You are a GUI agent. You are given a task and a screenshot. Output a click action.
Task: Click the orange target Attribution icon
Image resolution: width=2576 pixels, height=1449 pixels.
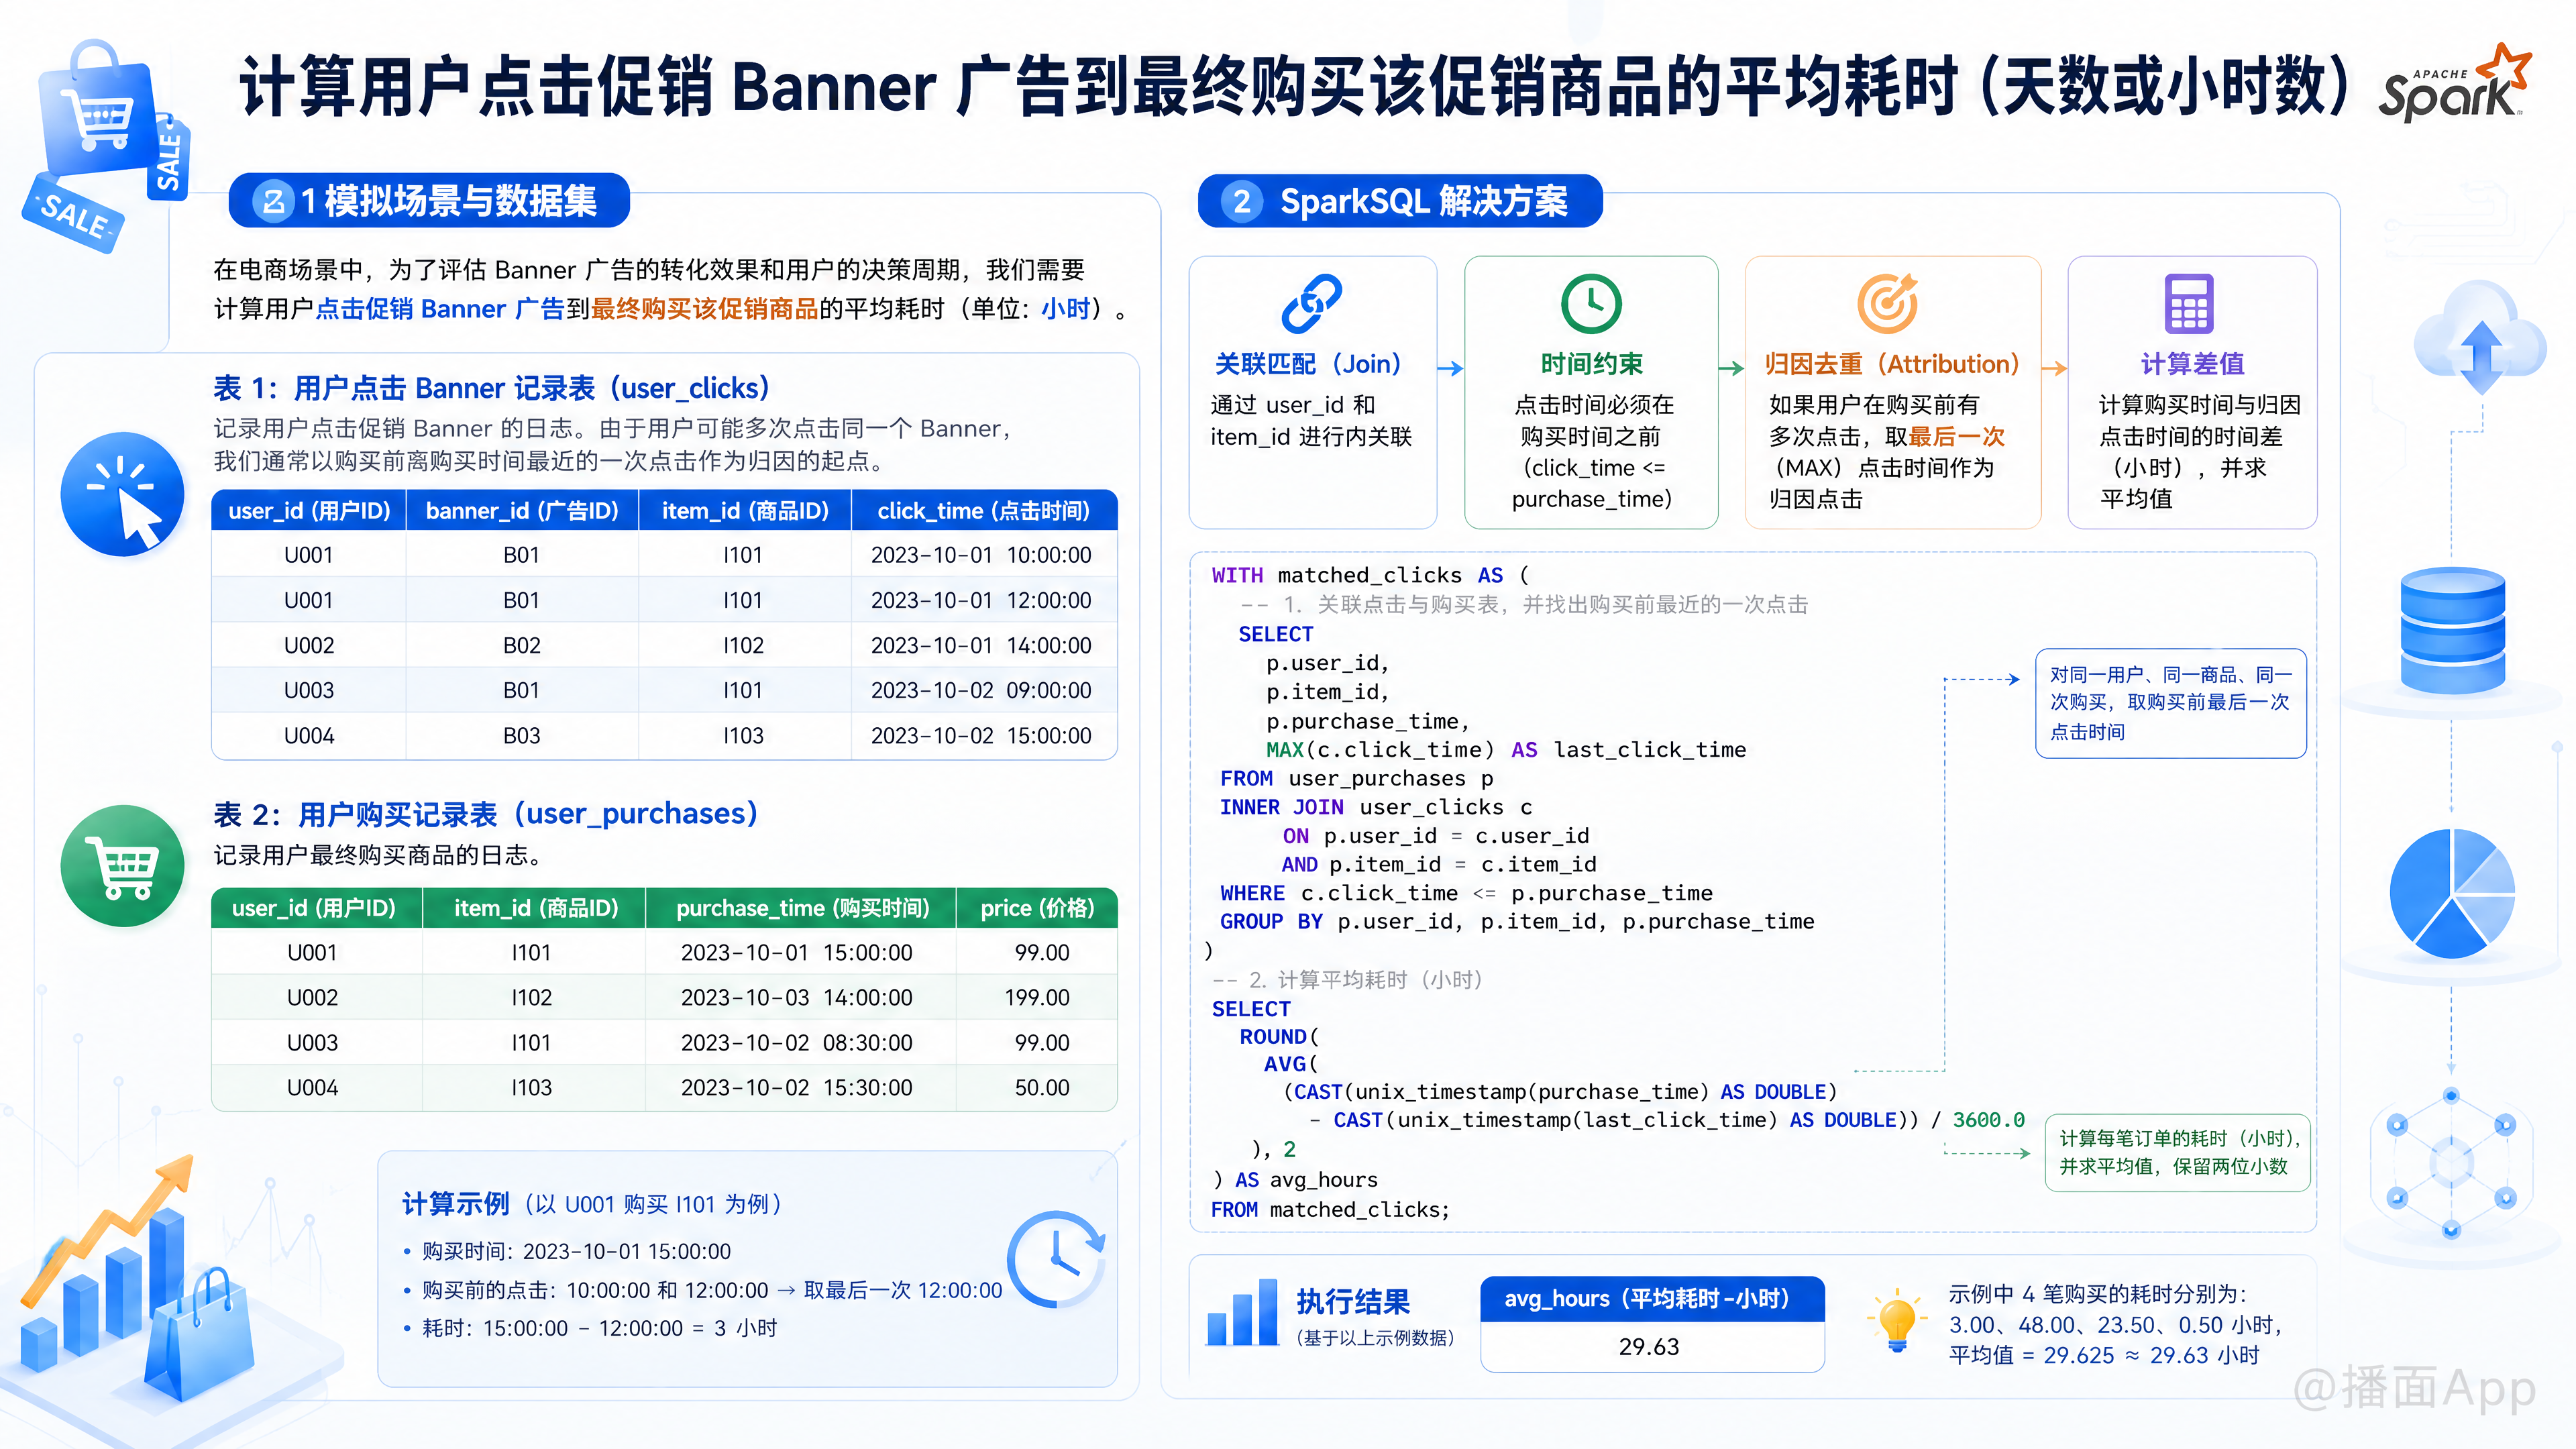1887,303
